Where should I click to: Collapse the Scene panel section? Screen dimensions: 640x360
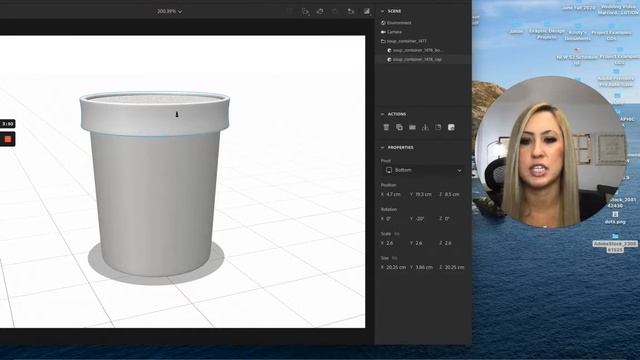coord(382,11)
